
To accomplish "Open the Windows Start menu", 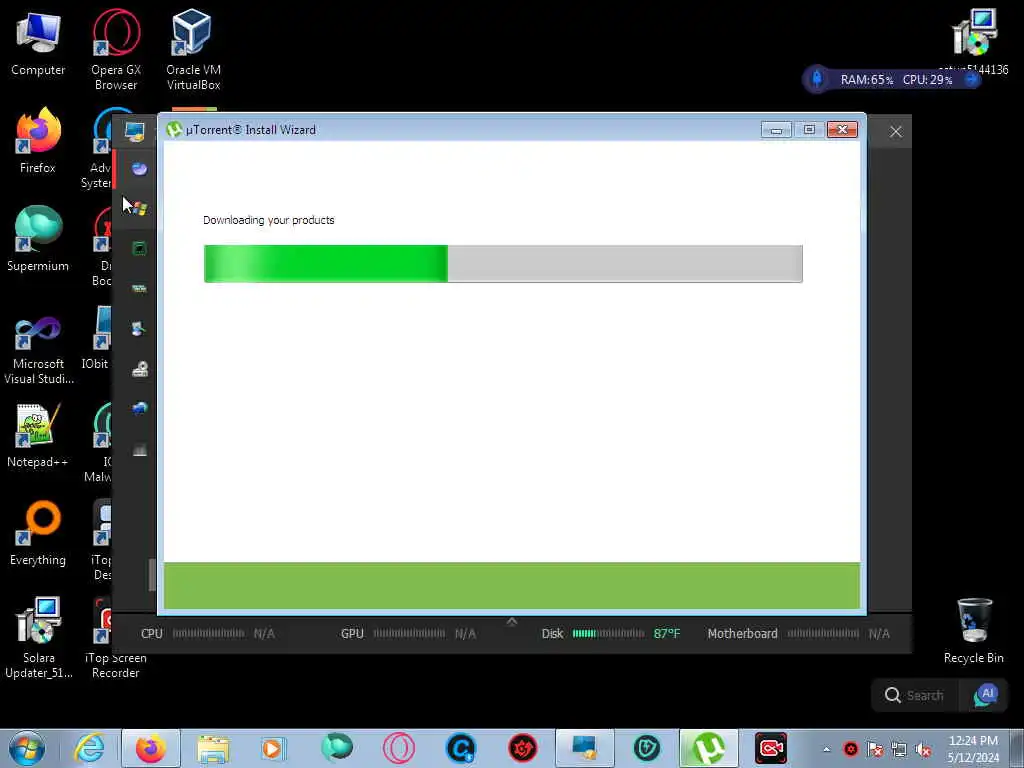I will tap(27, 748).
